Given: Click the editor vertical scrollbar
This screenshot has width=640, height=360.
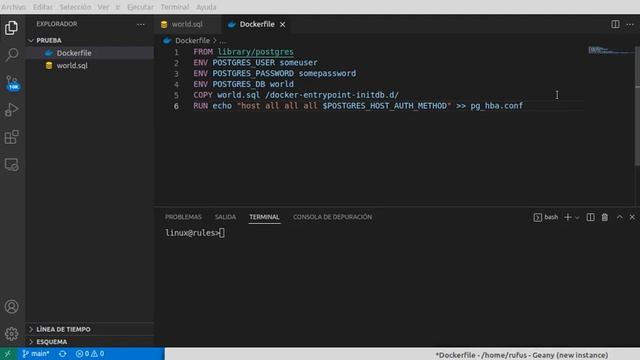Looking at the screenshot, I should [637, 106].
